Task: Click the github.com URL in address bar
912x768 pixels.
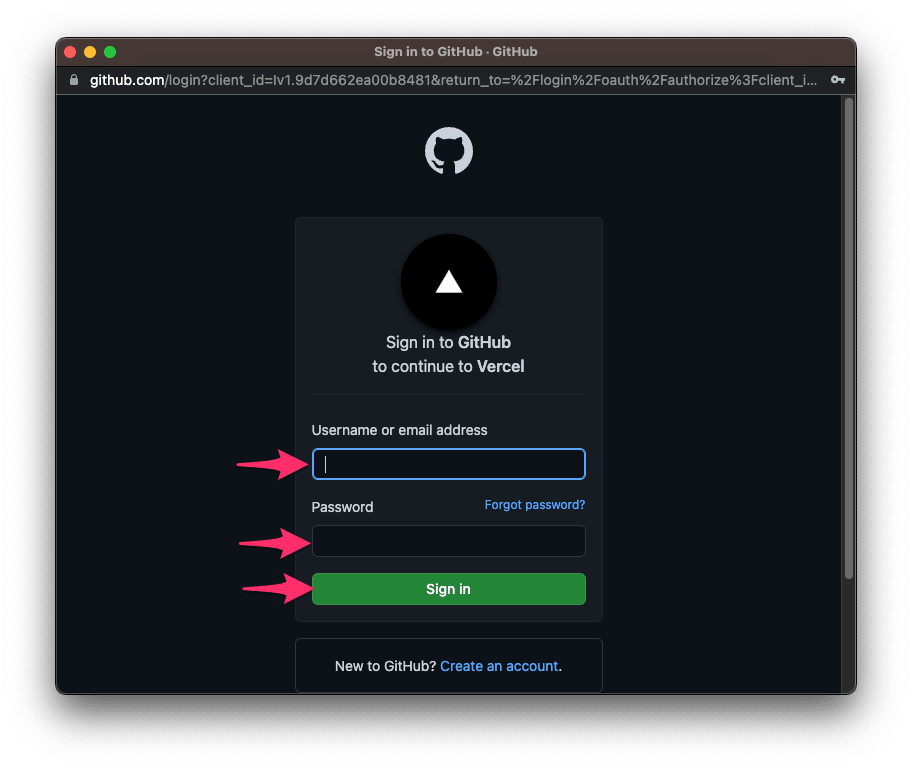Action: (x=453, y=80)
